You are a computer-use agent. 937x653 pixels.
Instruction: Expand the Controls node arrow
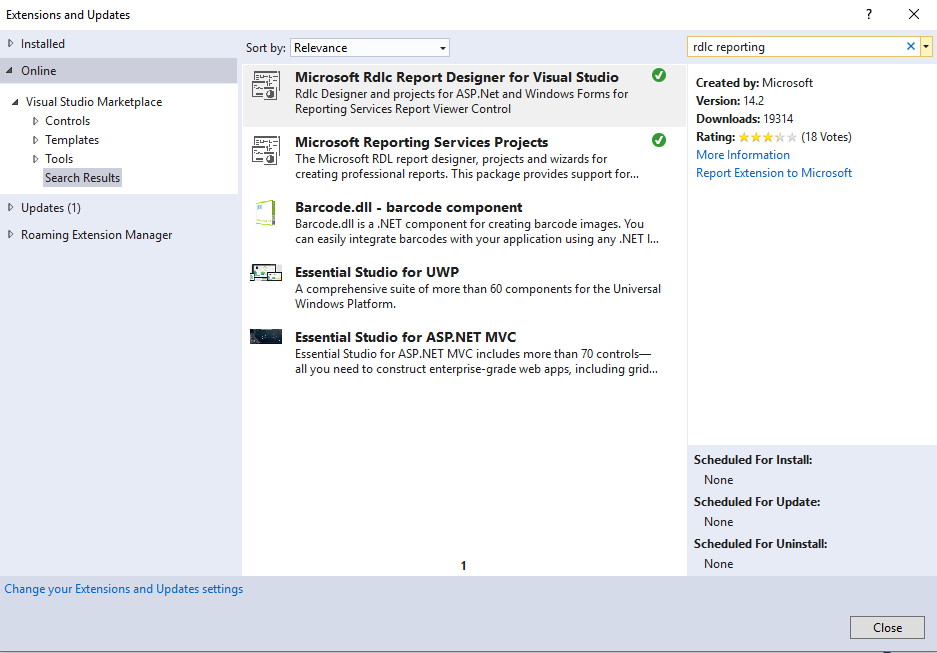[35, 121]
